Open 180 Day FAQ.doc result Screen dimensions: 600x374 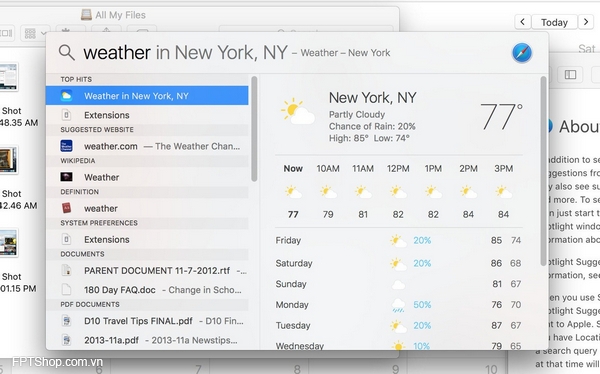tap(147, 289)
